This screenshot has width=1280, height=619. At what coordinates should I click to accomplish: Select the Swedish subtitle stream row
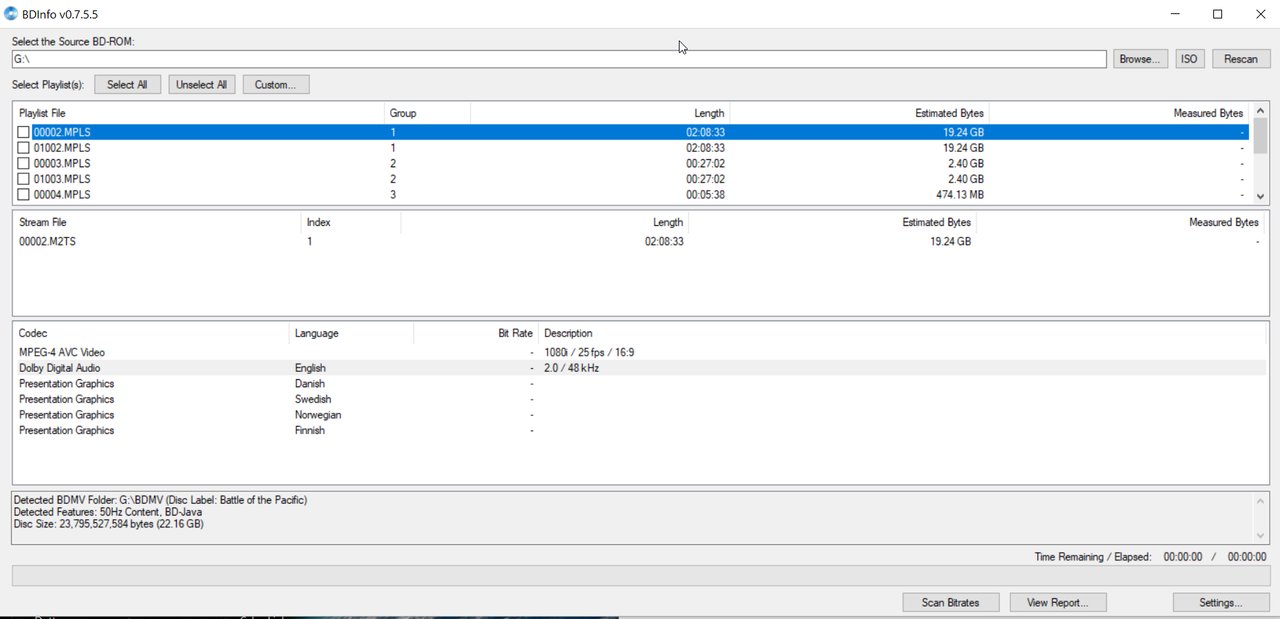pyautogui.click(x=640, y=399)
